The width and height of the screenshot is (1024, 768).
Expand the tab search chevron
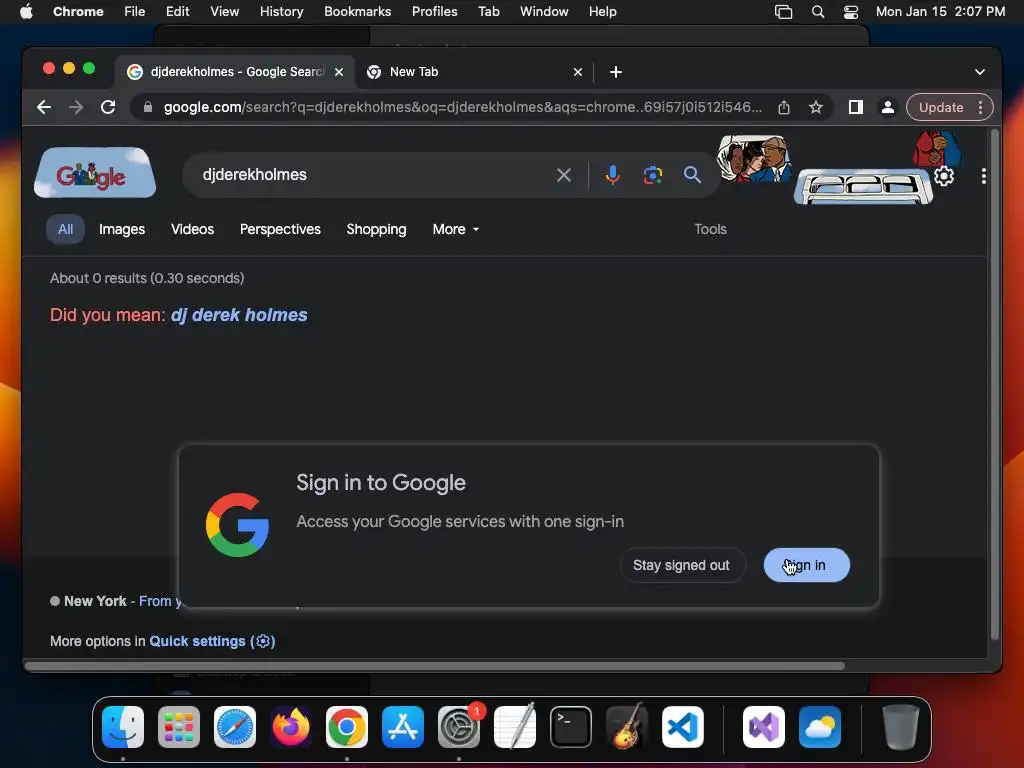tap(980, 72)
